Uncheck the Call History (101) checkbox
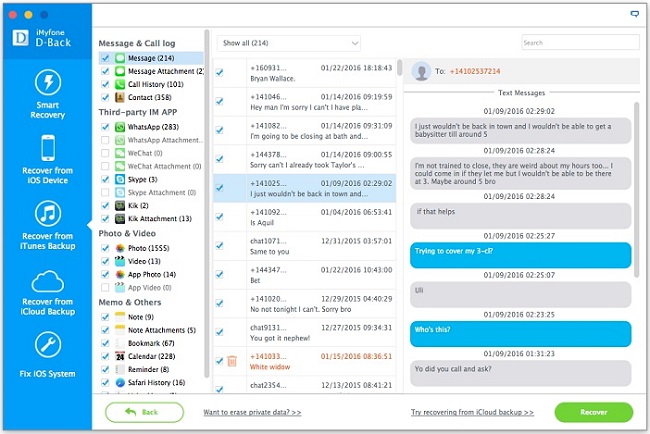The image size is (650, 434). [105, 84]
